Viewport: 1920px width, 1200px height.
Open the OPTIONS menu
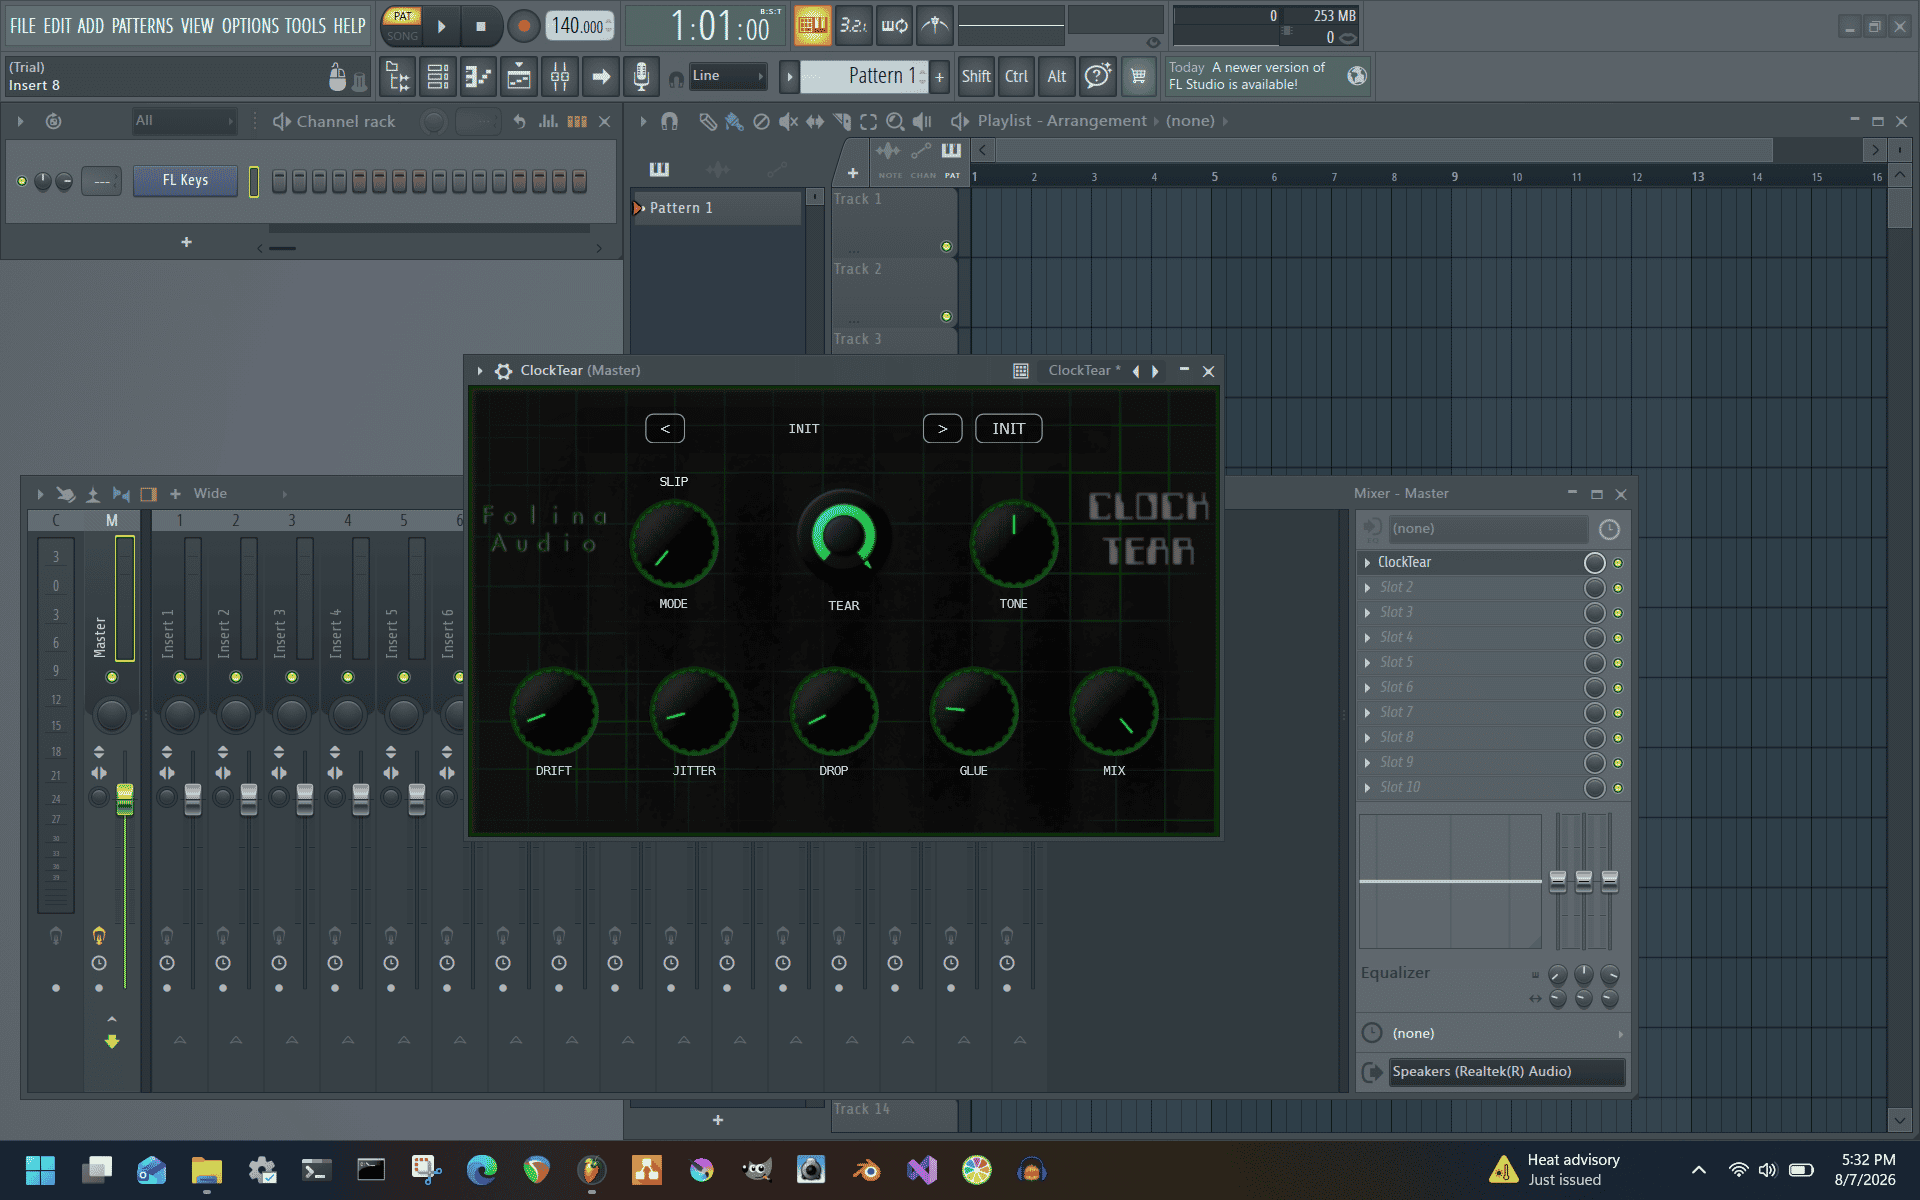[250, 26]
